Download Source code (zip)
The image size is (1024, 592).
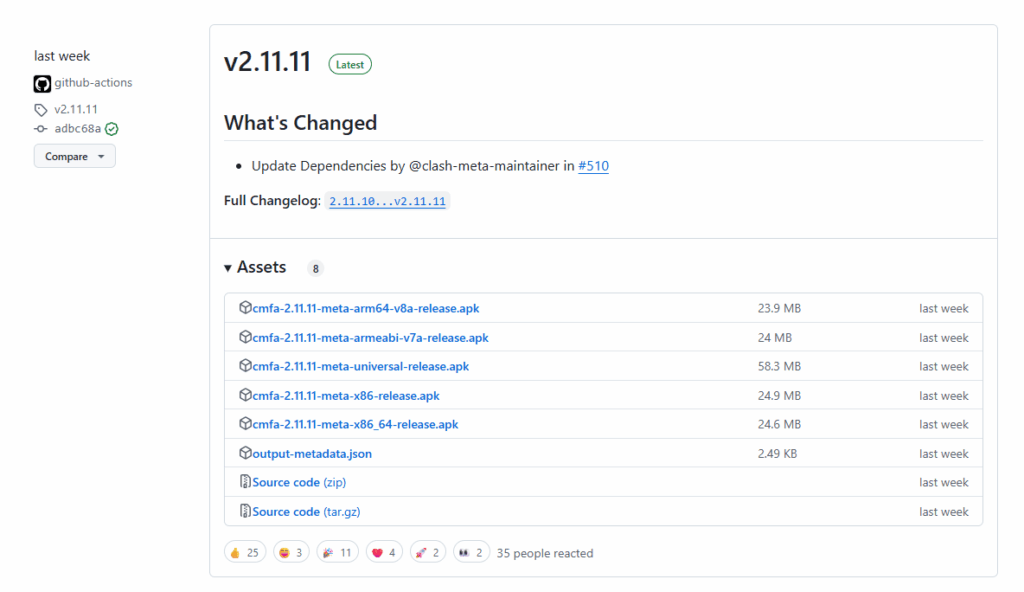(x=299, y=482)
